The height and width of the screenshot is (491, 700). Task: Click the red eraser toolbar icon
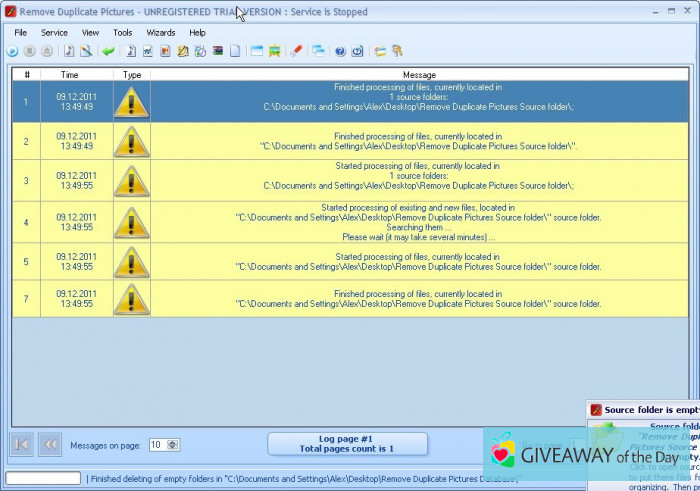pos(296,51)
